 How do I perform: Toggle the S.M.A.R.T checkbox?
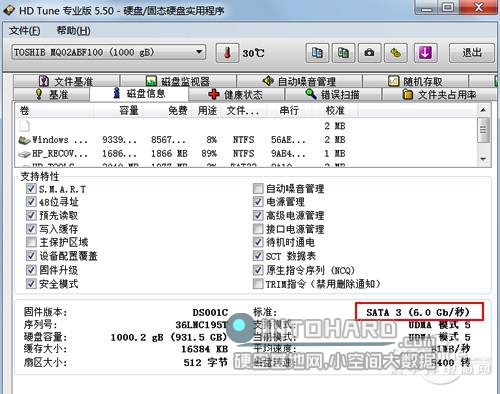[31, 189]
